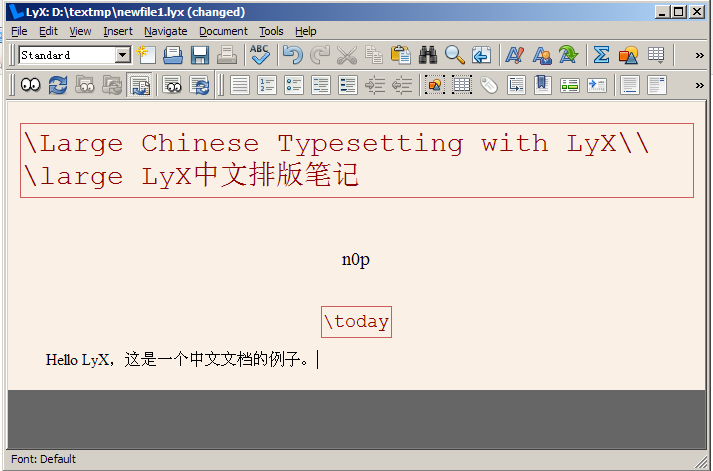Click the scissors cut icon
This screenshot has height=471, width=713.
pyautogui.click(x=347, y=55)
